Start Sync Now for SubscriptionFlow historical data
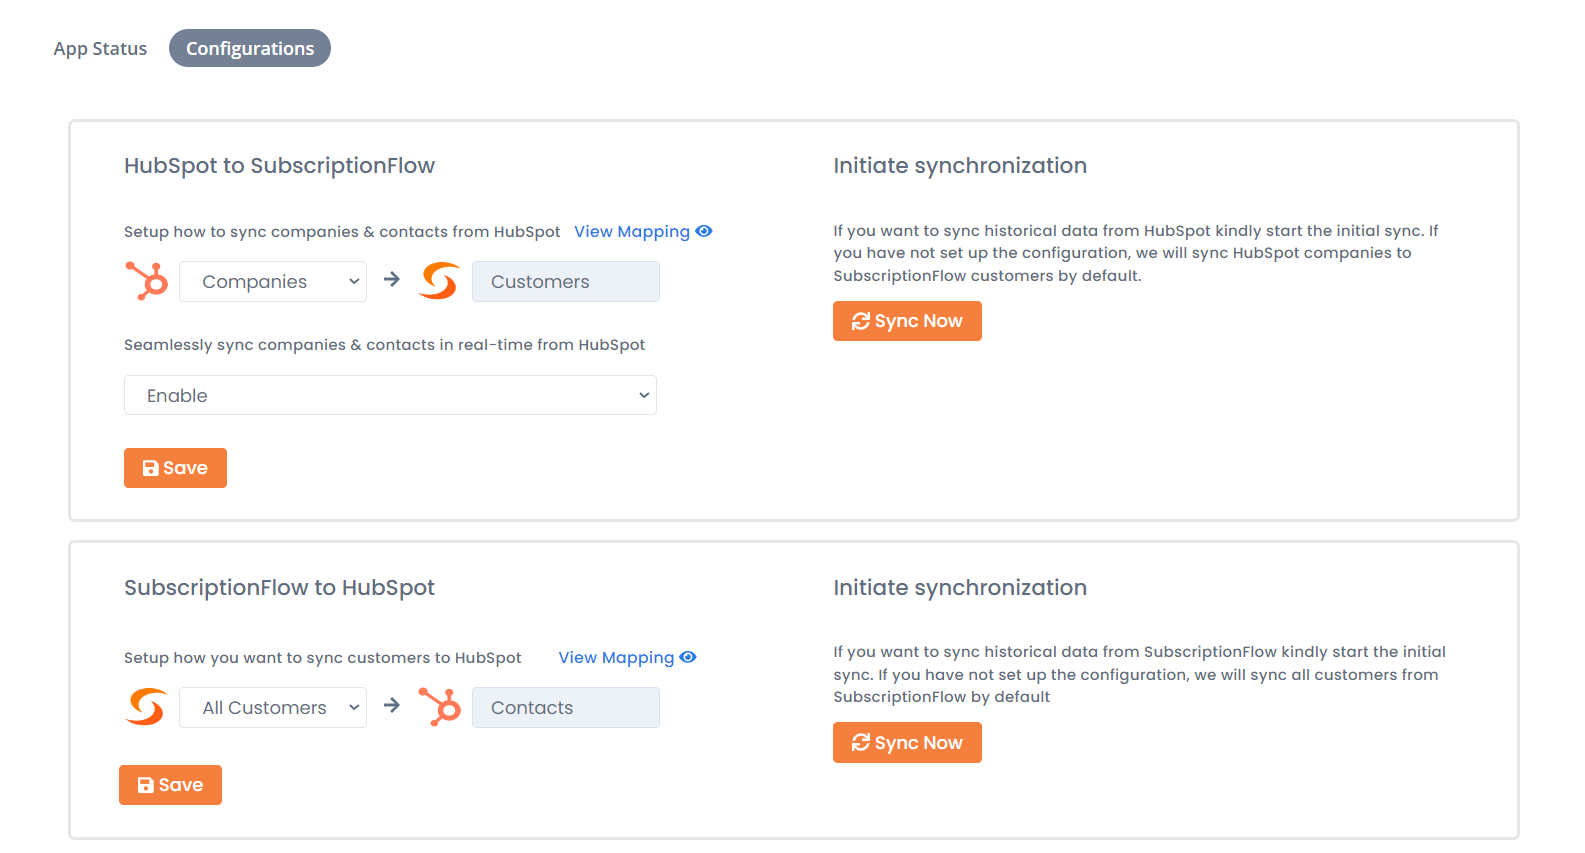Viewport: 1585px width, 853px height. point(907,743)
